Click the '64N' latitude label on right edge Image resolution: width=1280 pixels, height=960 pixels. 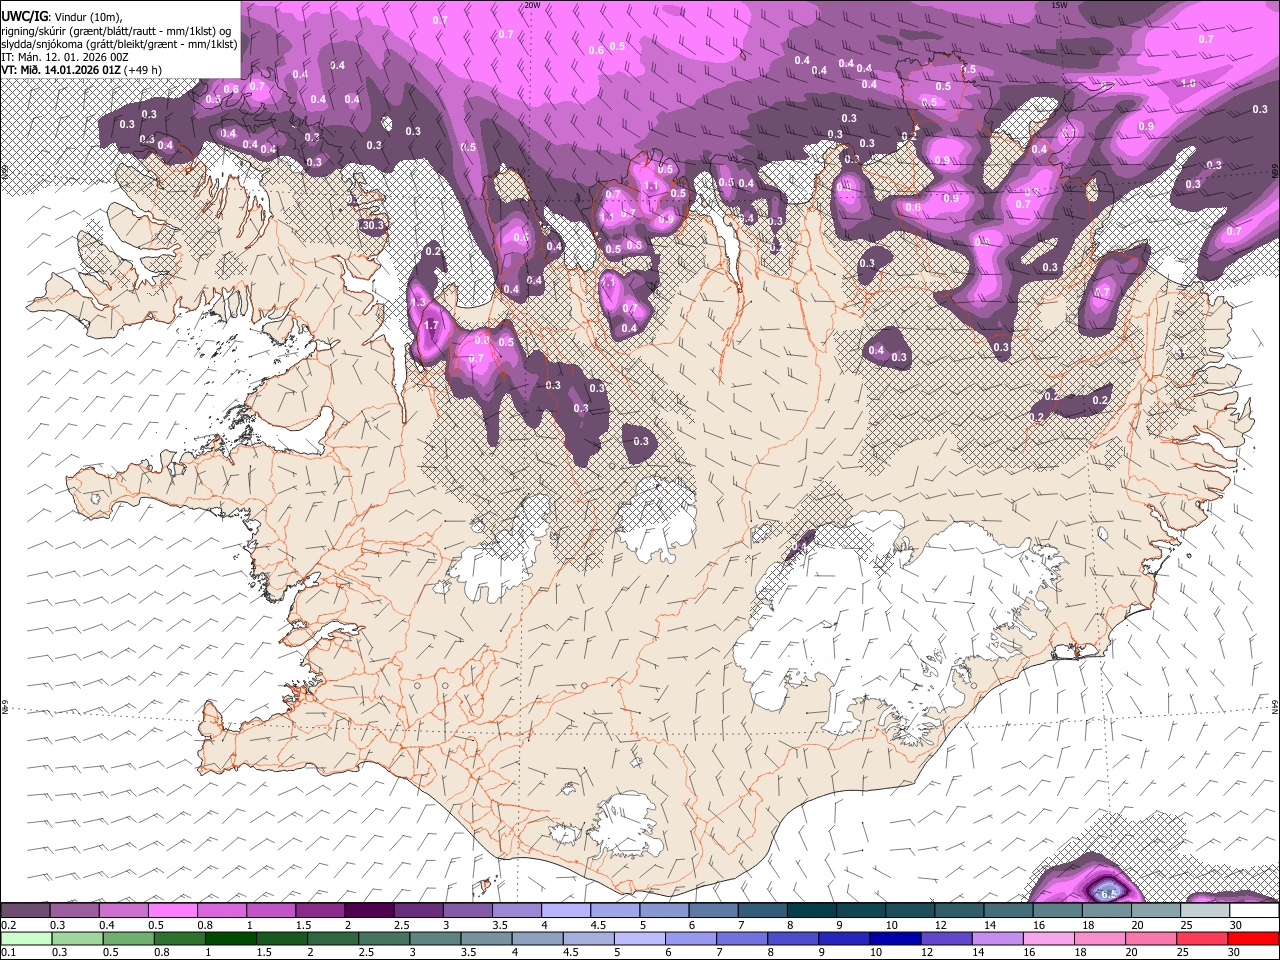(x=1275, y=706)
